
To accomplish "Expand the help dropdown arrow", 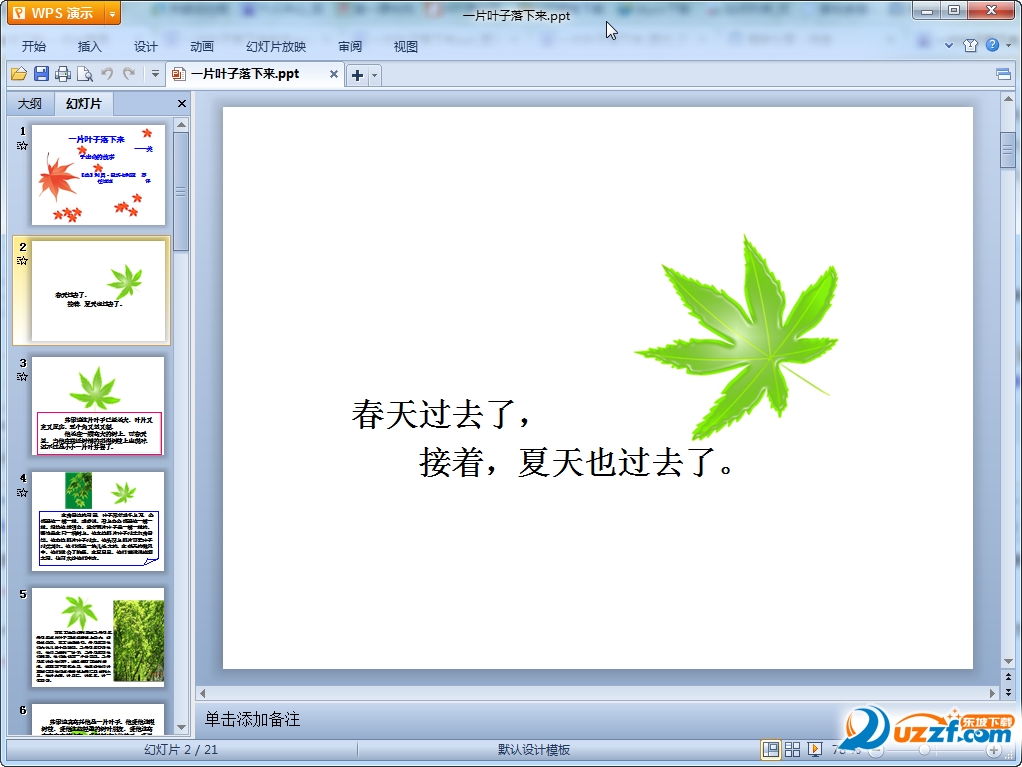I will point(1008,45).
